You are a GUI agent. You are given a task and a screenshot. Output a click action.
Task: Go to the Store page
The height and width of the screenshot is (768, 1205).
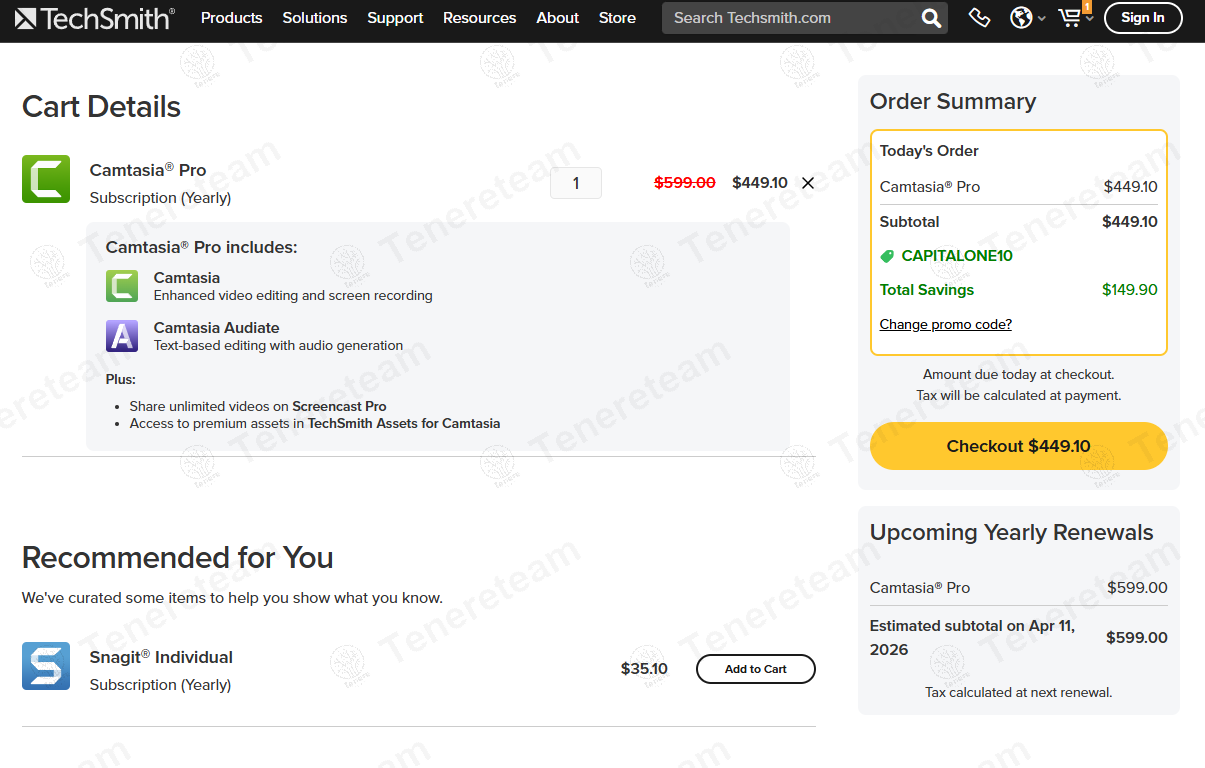(617, 18)
